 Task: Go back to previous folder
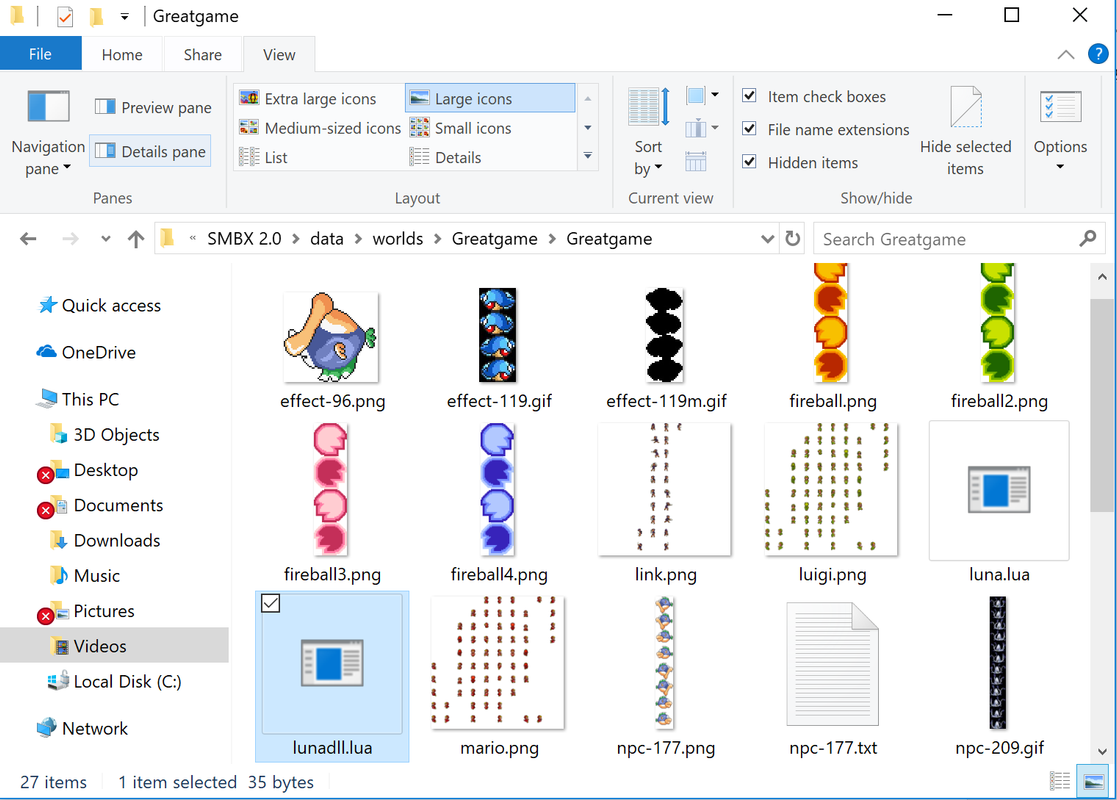[28, 239]
